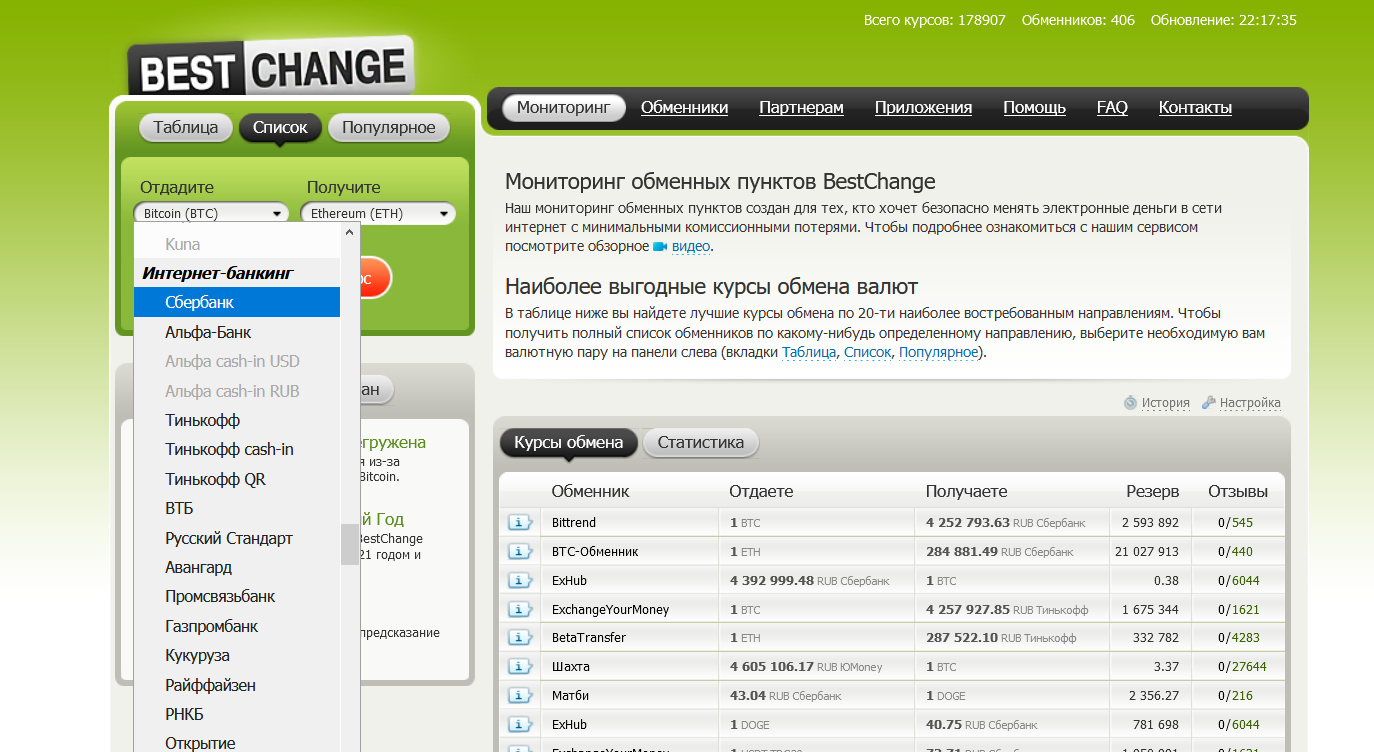The image size is (1374, 752).
Task: Click the info icon in BTC-Обменник row
Action: click(x=520, y=552)
